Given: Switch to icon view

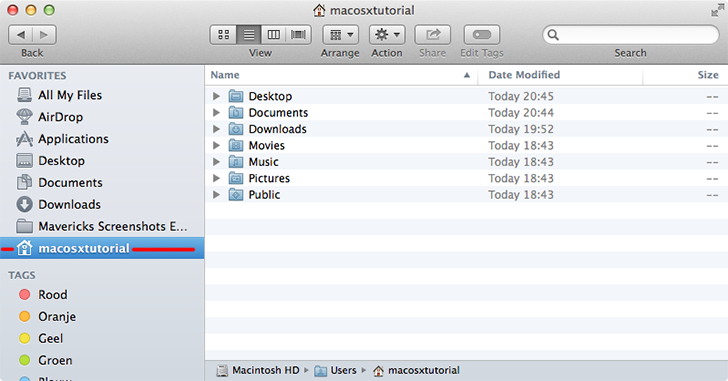Looking at the screenshot, I should coord(223,35).
